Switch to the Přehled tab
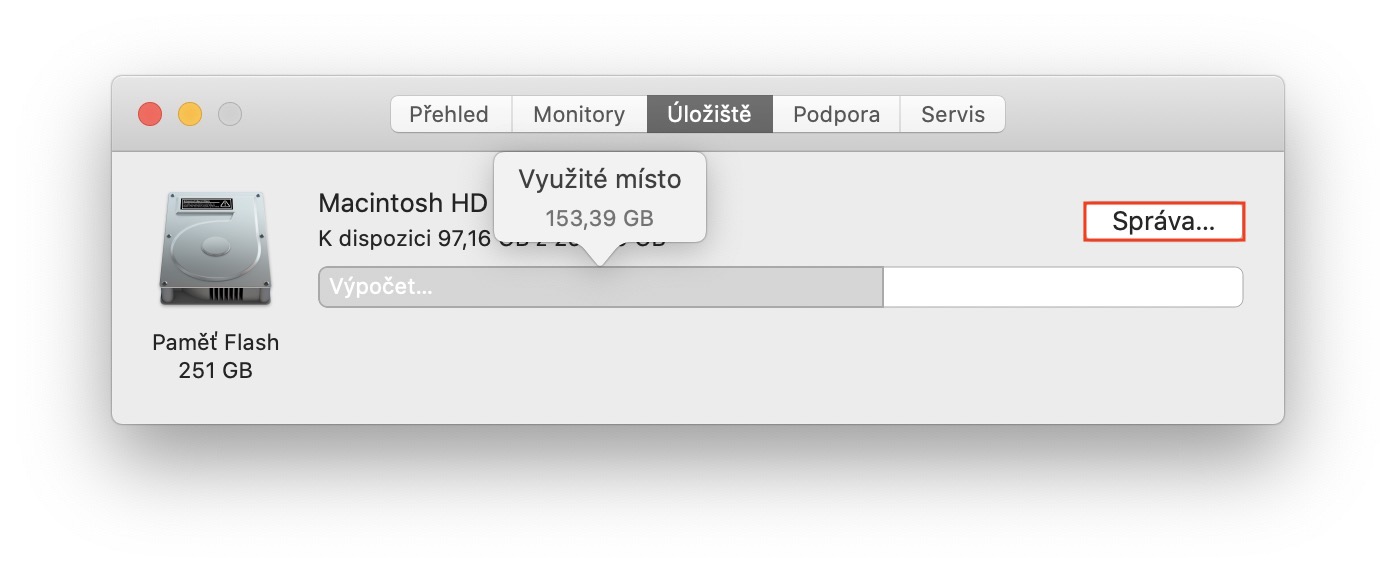Image resolution: width=1396 pixels, height=572 pixels. coord(449,114)
